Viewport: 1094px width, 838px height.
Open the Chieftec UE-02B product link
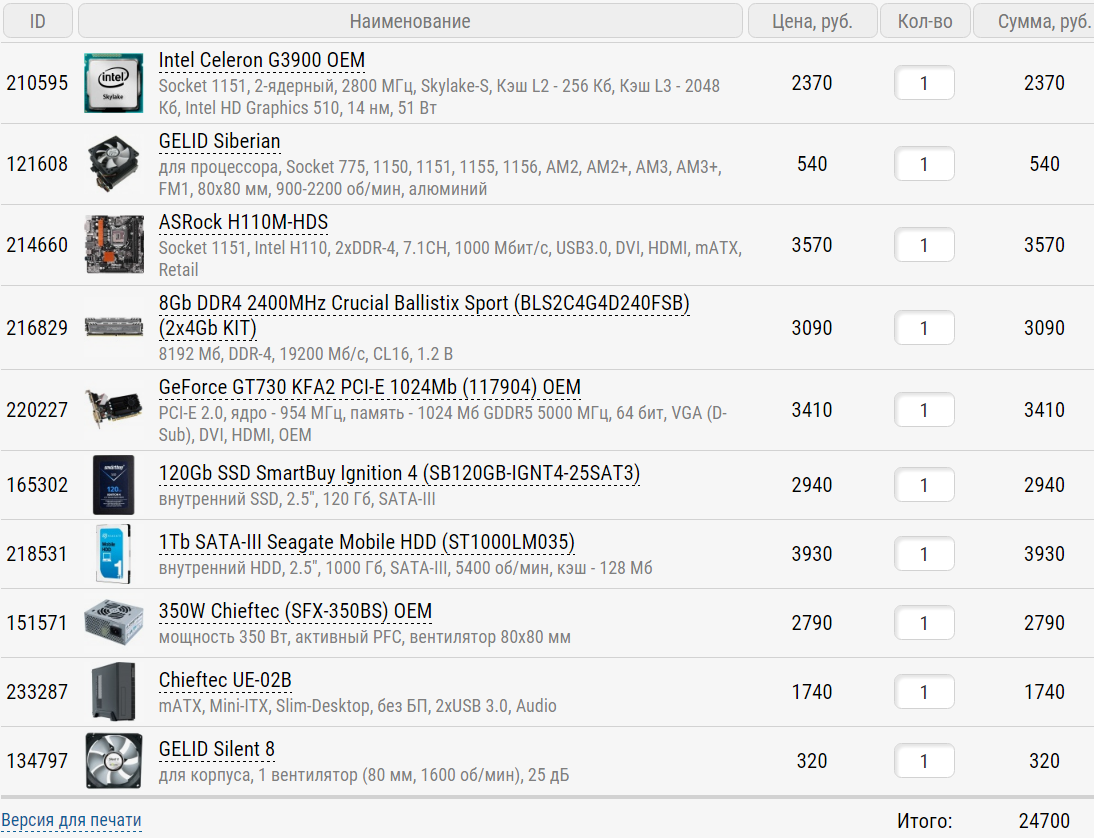(225, 680)
